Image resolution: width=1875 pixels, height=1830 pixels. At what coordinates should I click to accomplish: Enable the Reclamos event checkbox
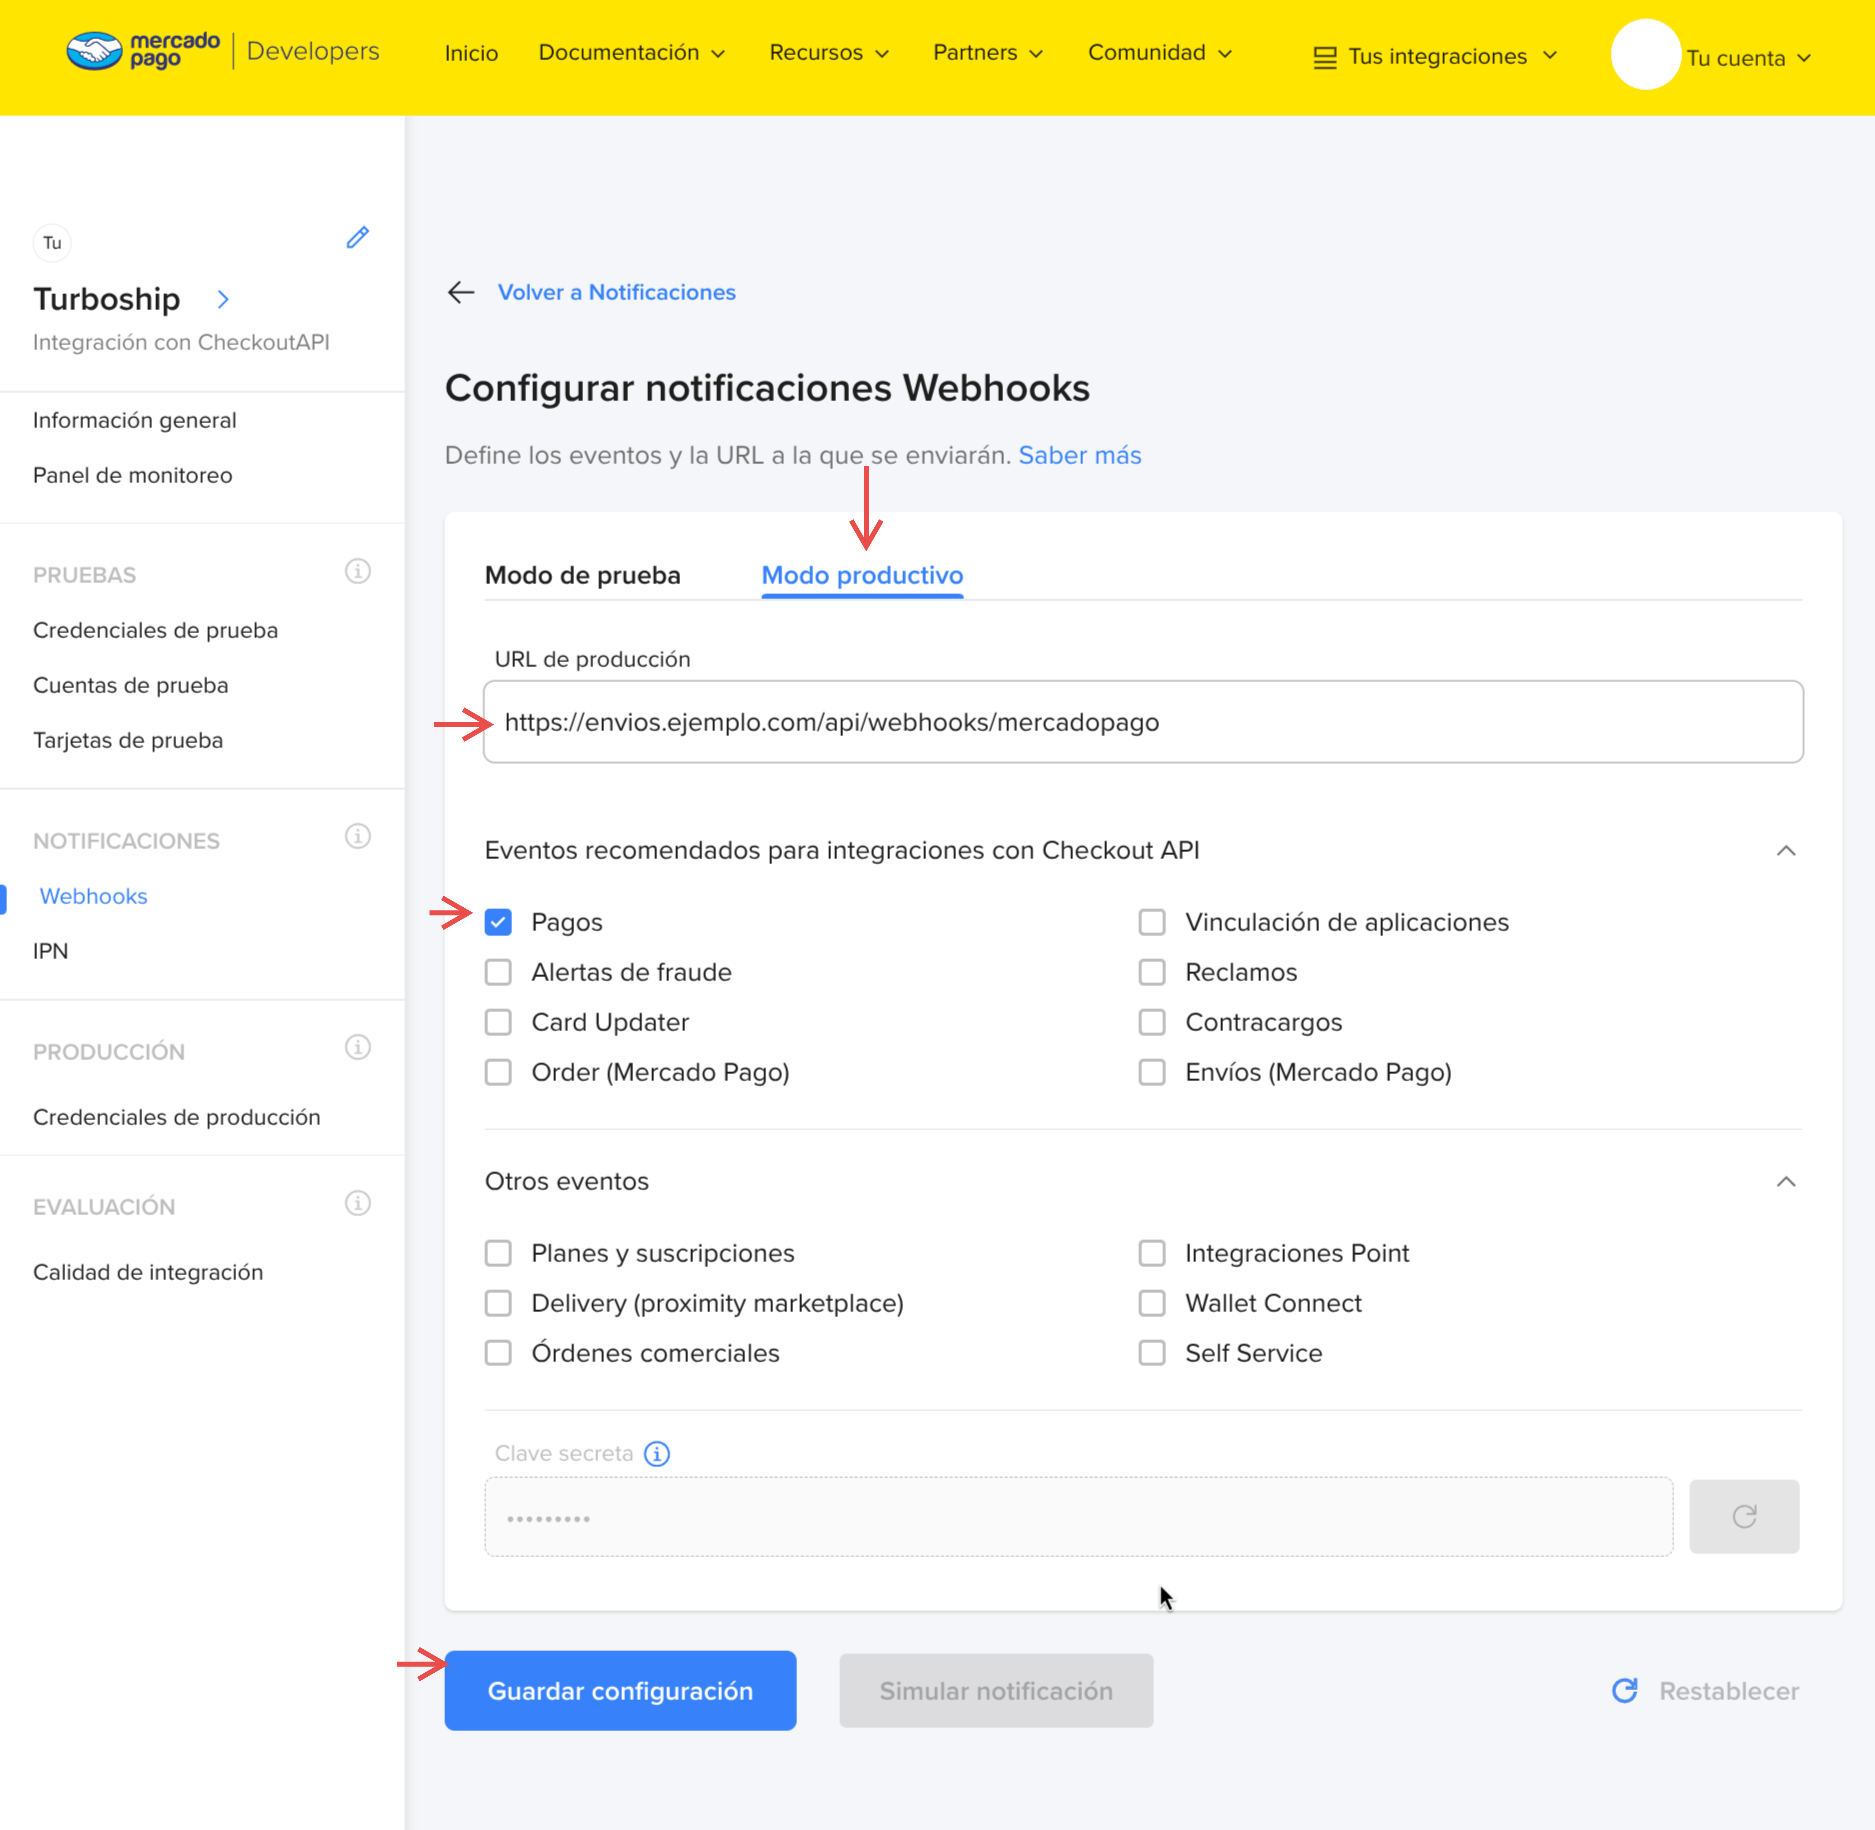point(1152,971)
